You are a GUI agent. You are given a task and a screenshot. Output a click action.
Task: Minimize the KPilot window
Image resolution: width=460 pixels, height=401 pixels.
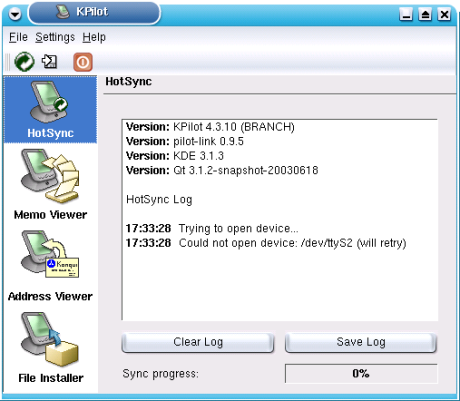pos(406,14)
